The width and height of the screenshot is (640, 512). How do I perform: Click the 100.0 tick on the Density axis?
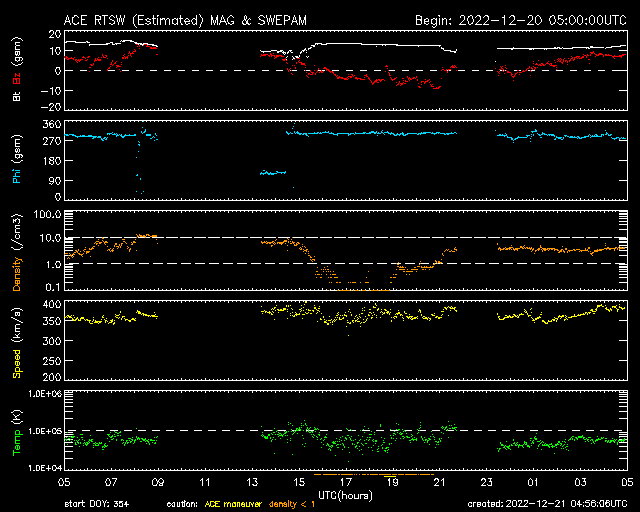coord(45,214)
